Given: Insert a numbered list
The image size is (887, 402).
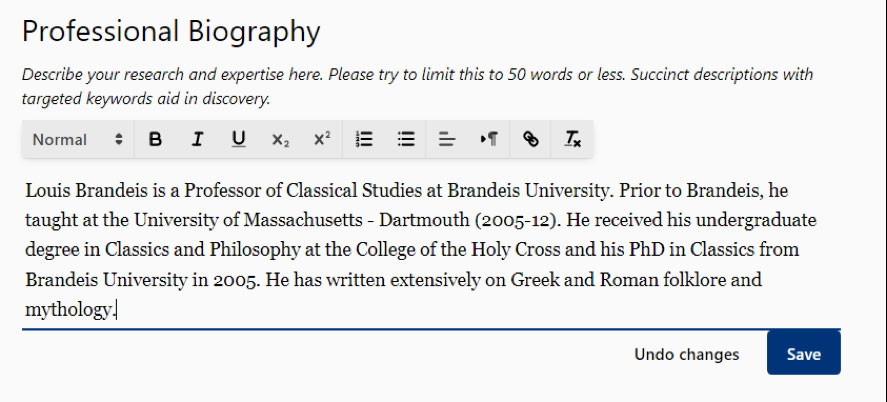Looking at the screenshot, I should (x=364, y=139).
